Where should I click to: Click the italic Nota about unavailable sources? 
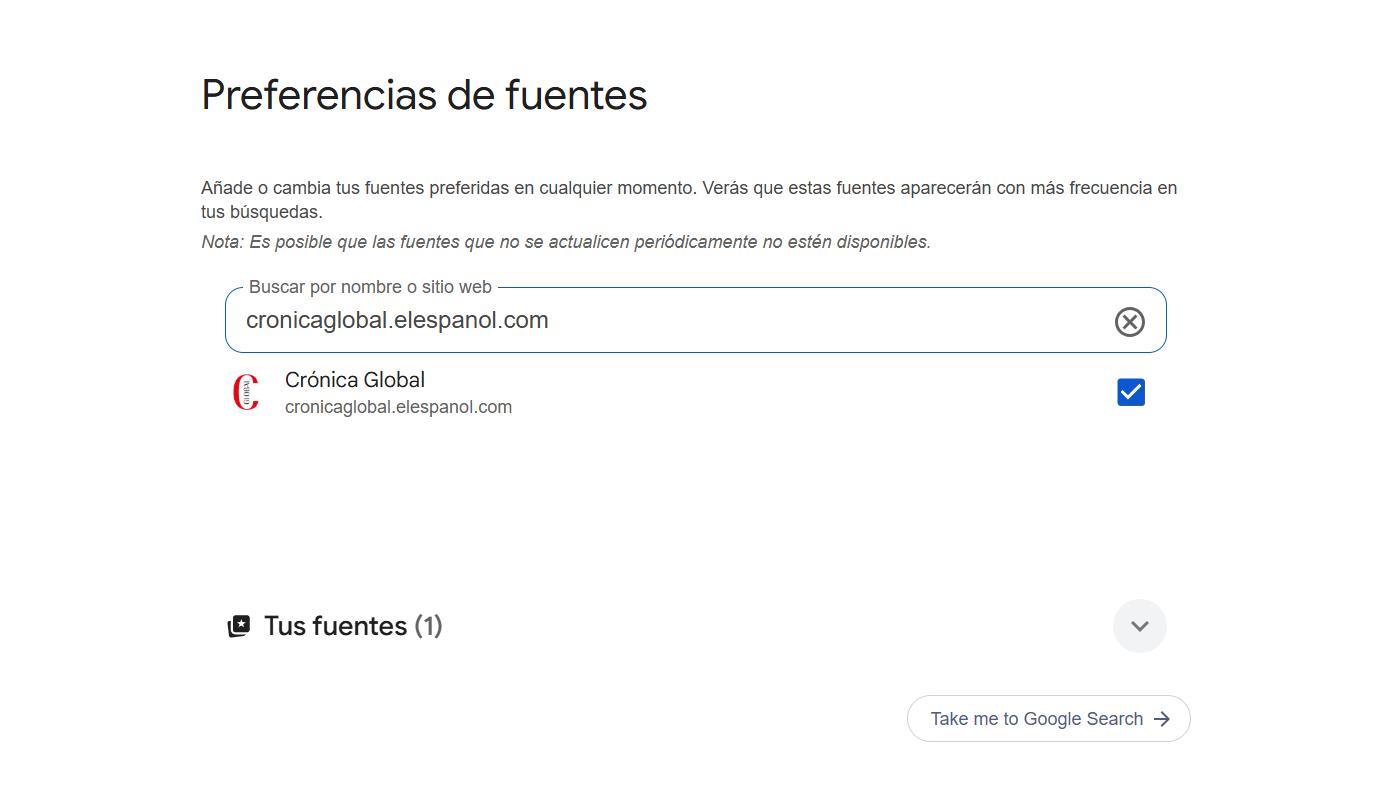566,242
